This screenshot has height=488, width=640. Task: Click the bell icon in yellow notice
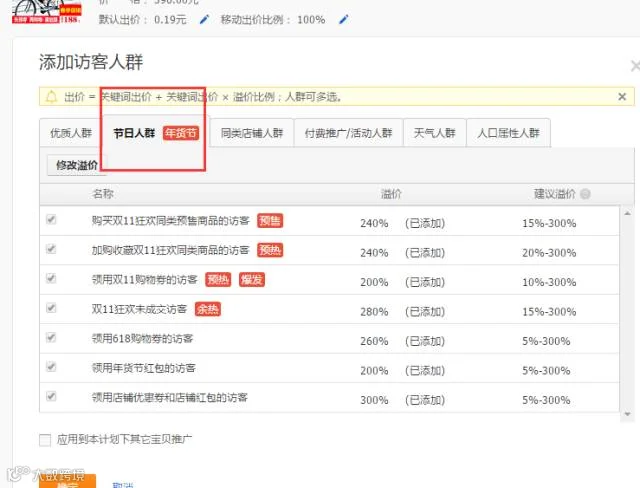click(51, 97)
